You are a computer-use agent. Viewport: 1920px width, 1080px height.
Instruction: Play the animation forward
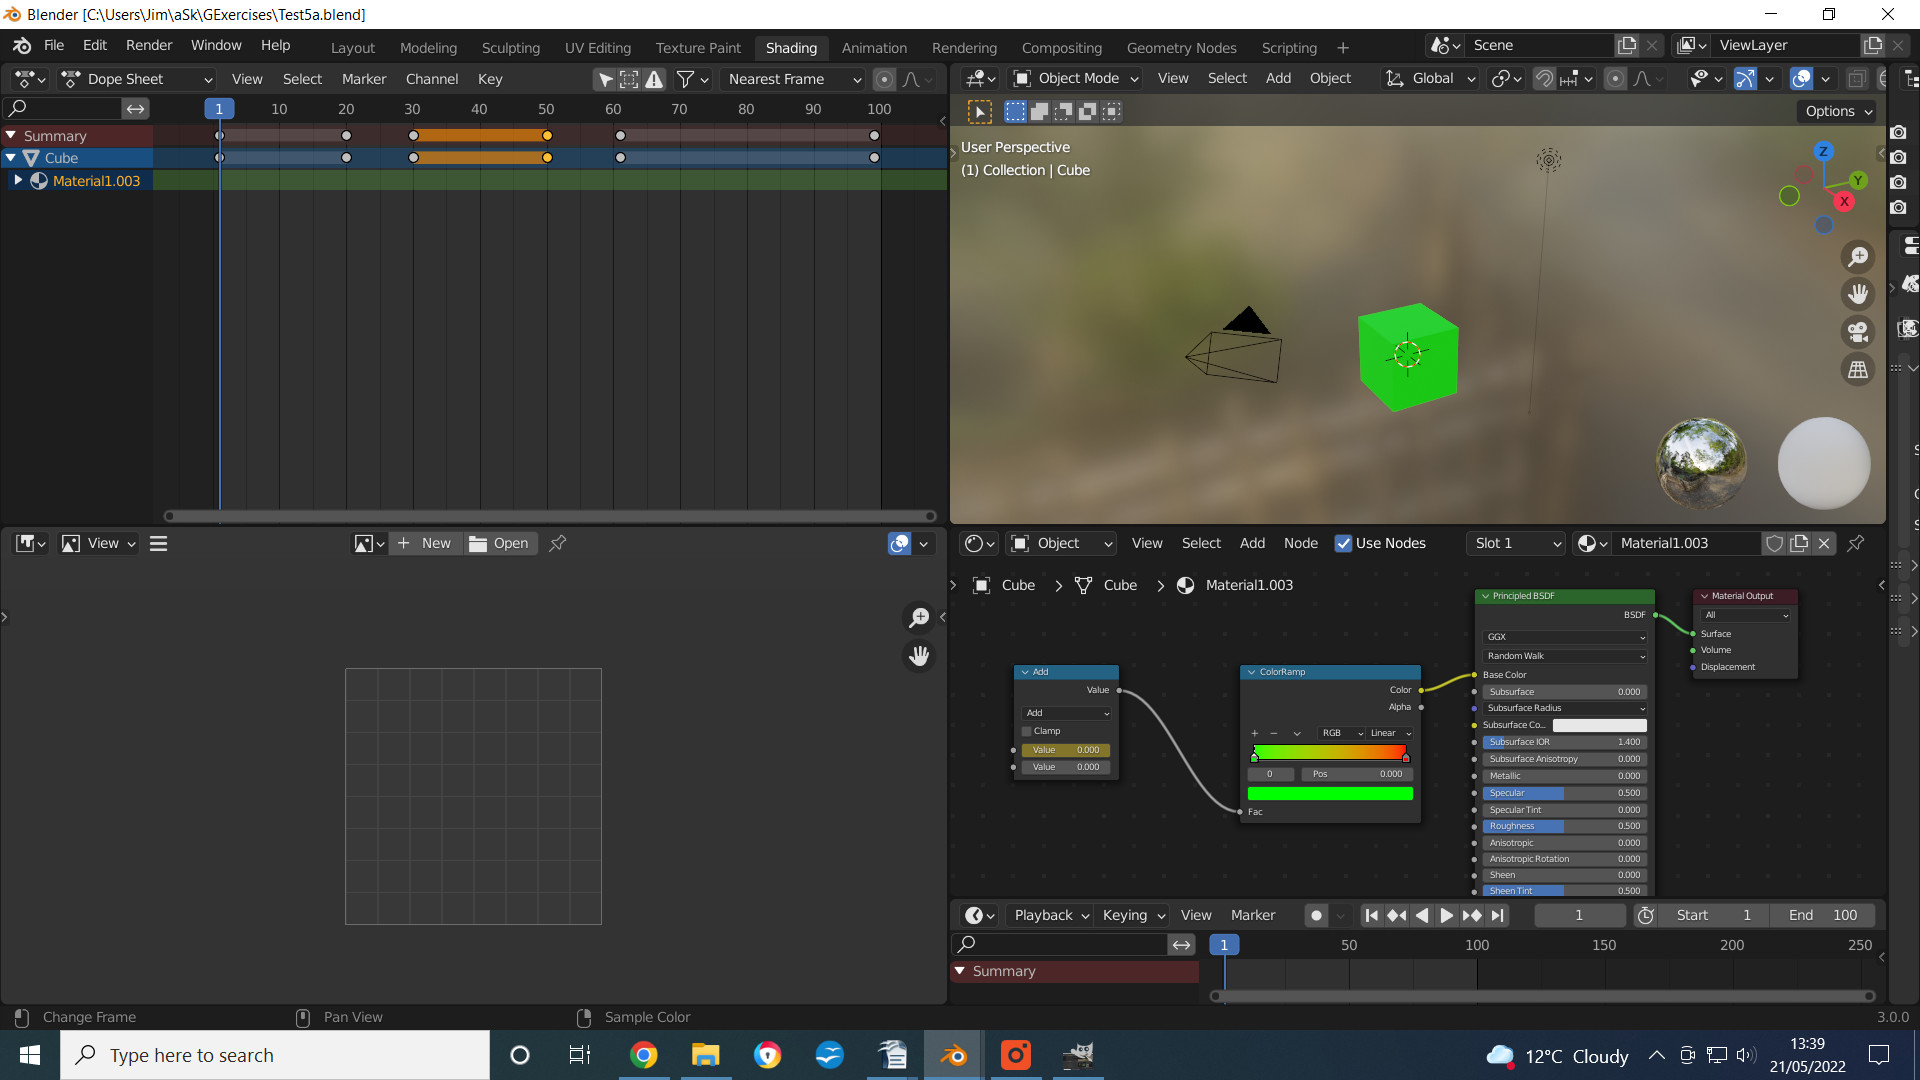(1447, 915)
